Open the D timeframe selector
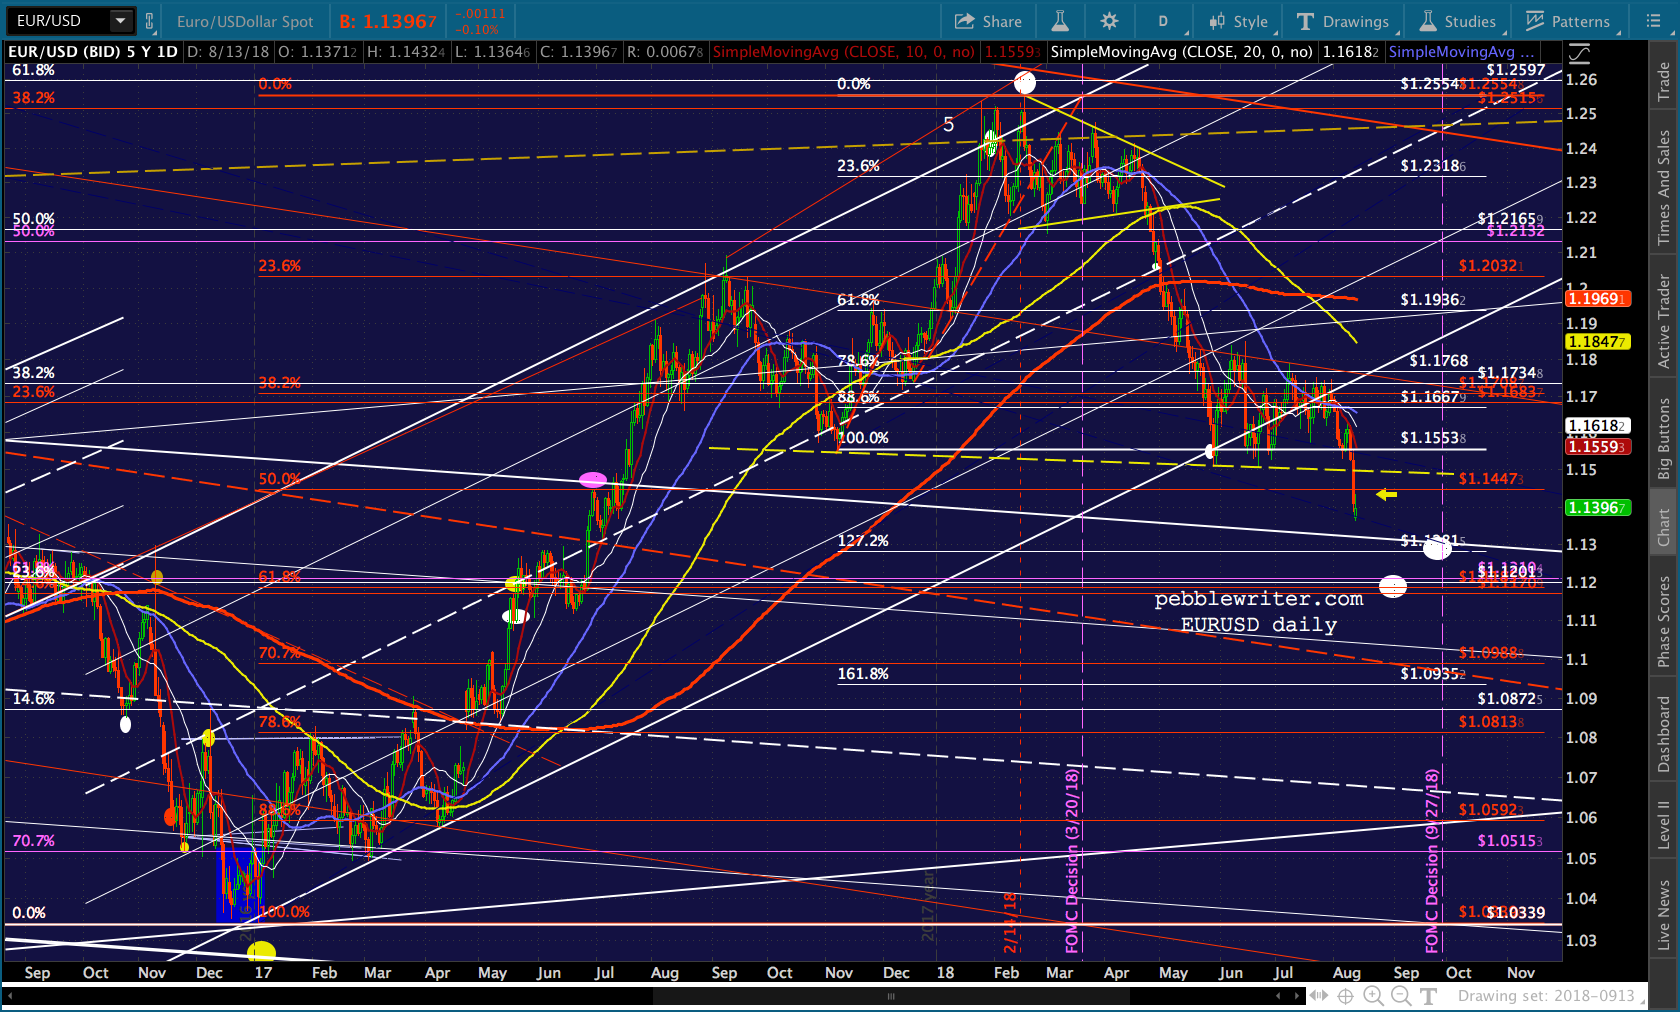 pos(1165,21)
